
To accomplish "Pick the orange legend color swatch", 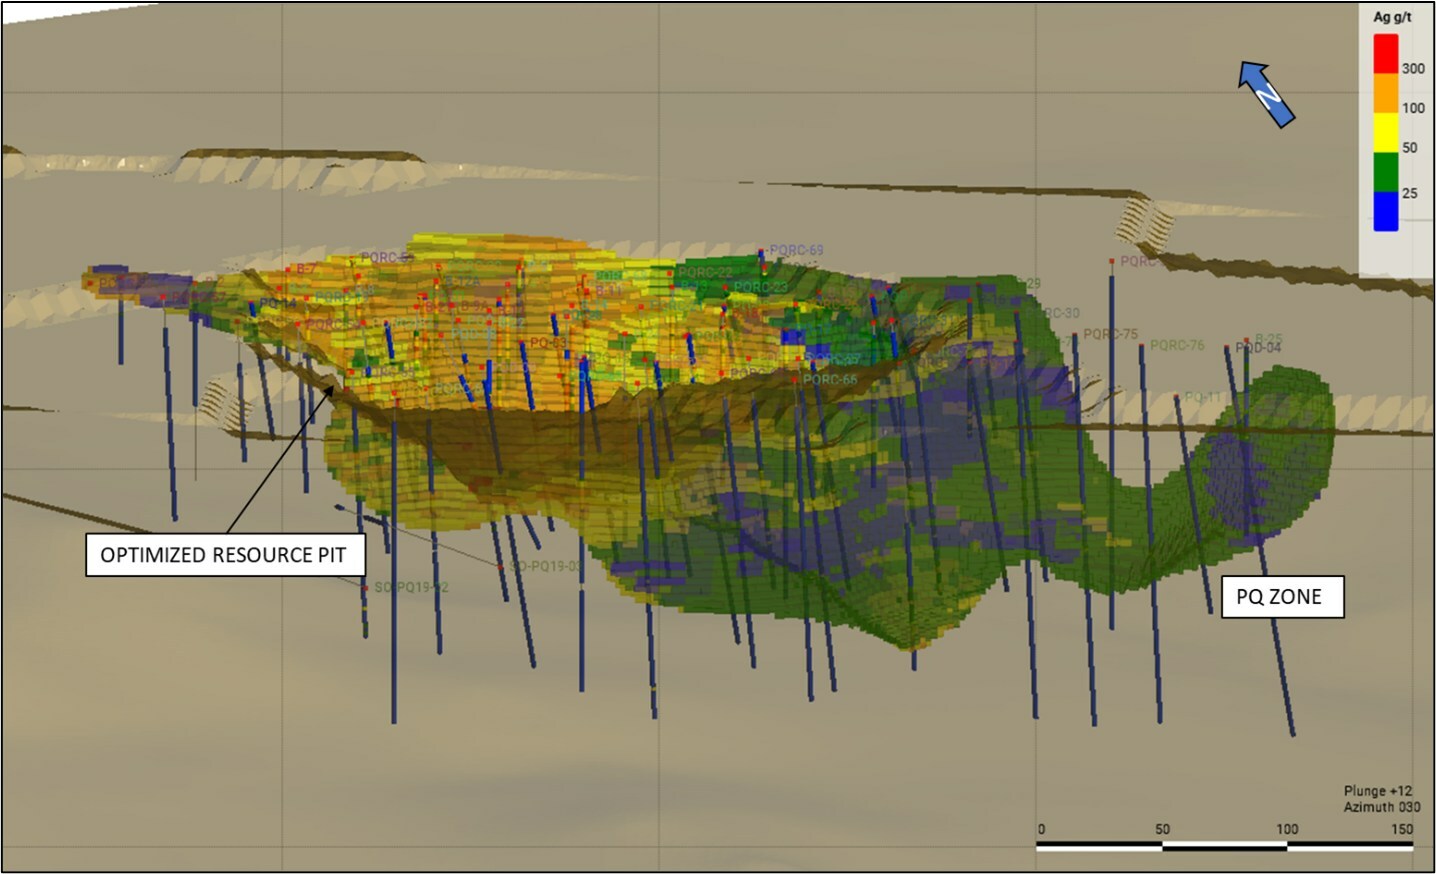I will pyautogui.click(x=1385, y=94).
